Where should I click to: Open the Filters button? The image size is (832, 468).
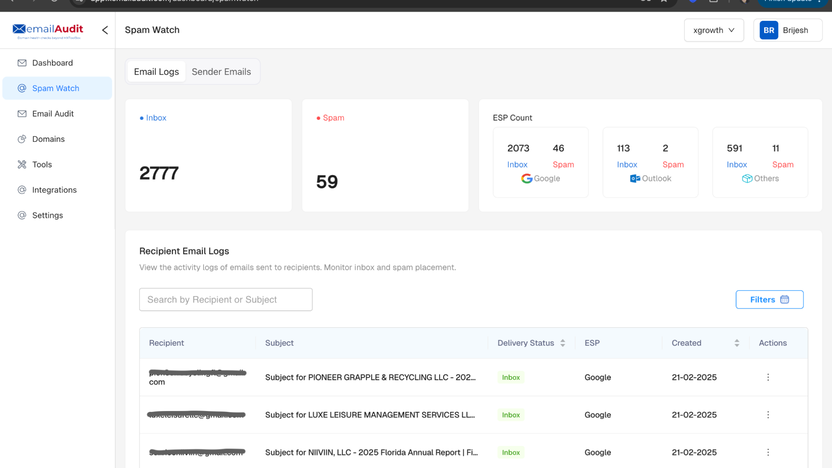click(x=769, y=299)
